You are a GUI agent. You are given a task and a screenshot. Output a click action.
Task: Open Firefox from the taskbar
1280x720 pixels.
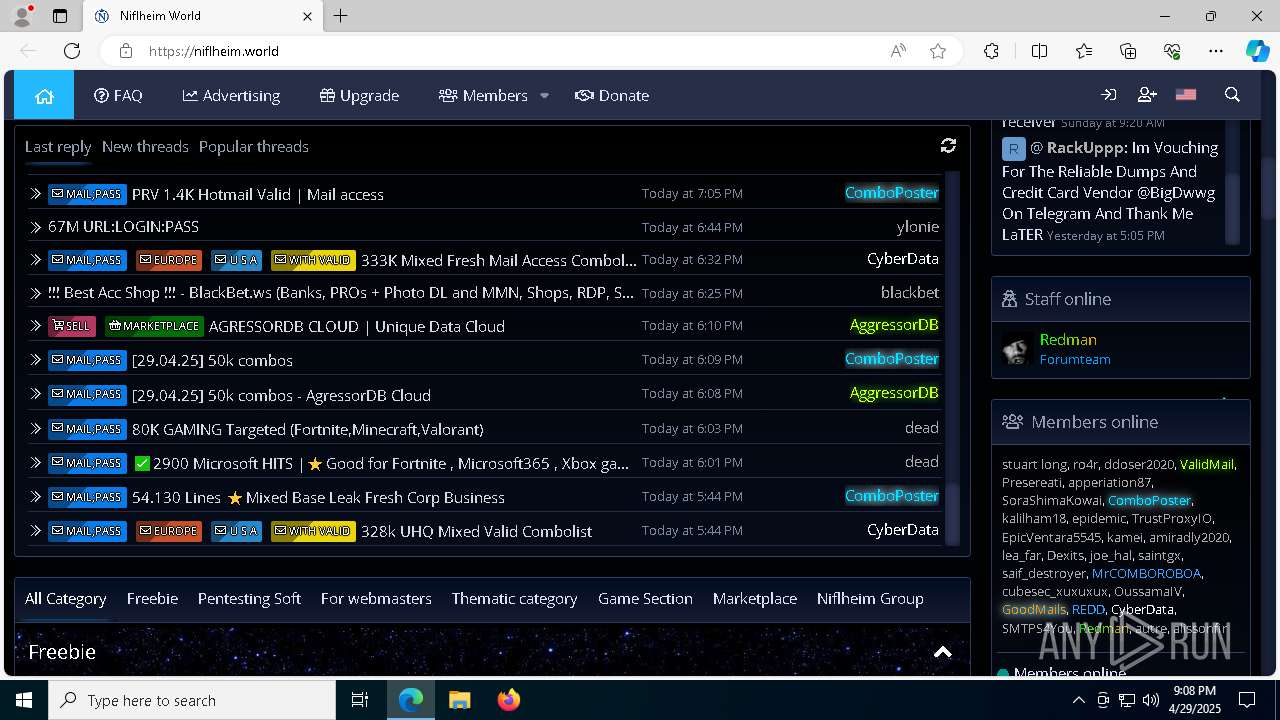coord(509,700)
